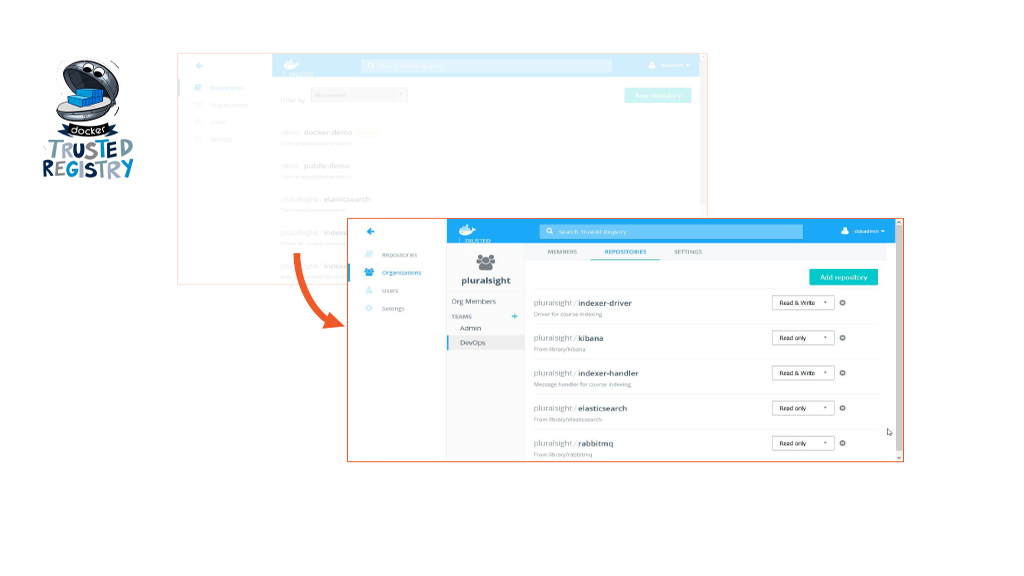The width and height of the screenshot is (1024, 576).
Task: Switch to the top Settings tab
Action: [x=687, y=252]
